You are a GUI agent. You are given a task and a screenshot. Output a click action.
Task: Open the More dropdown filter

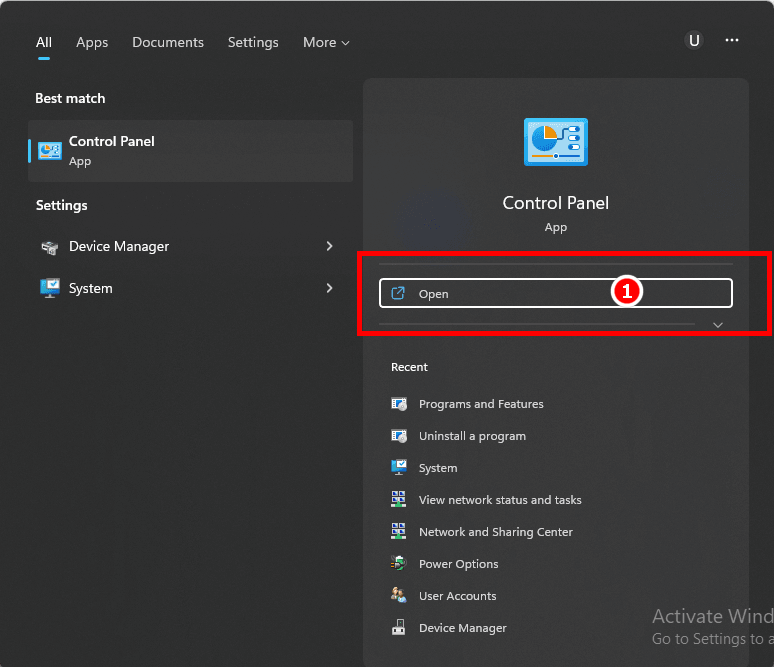pyautogui.click(x=326, y=42)
